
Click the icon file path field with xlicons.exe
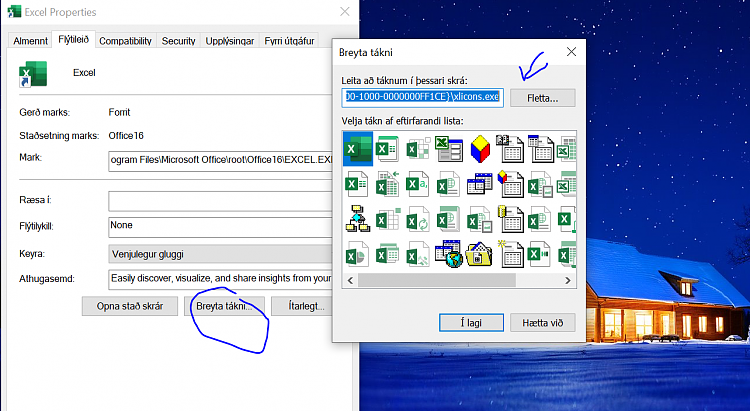click(x=422, y=97)
